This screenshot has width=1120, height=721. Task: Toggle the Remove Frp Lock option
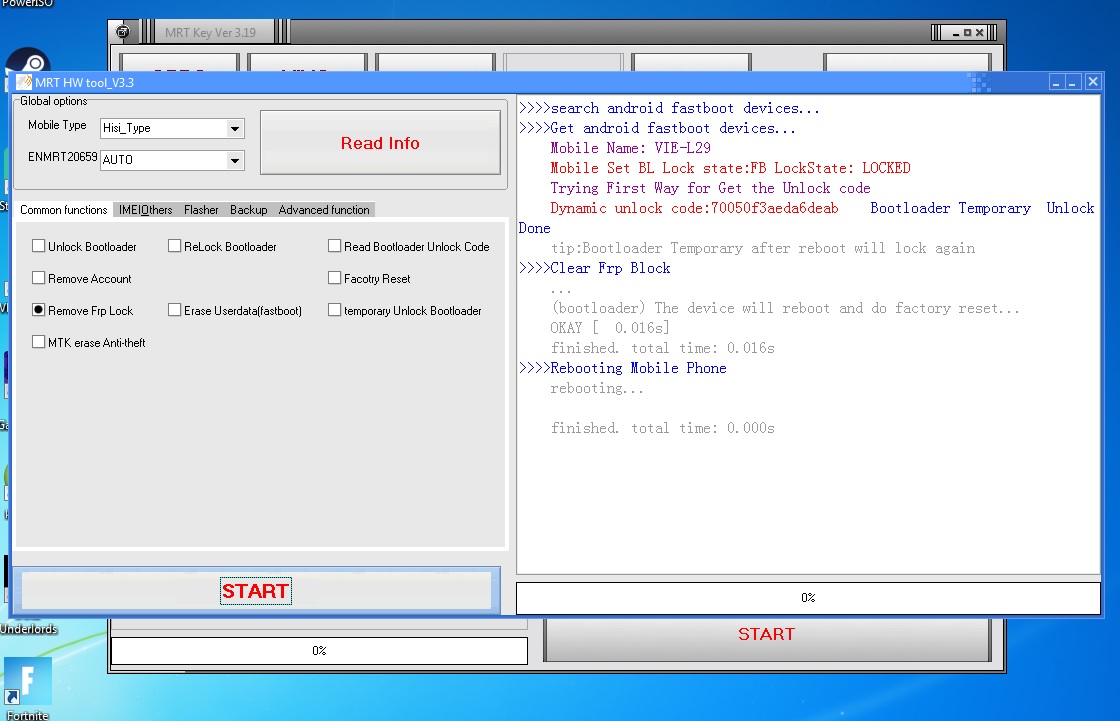[39, 310]
